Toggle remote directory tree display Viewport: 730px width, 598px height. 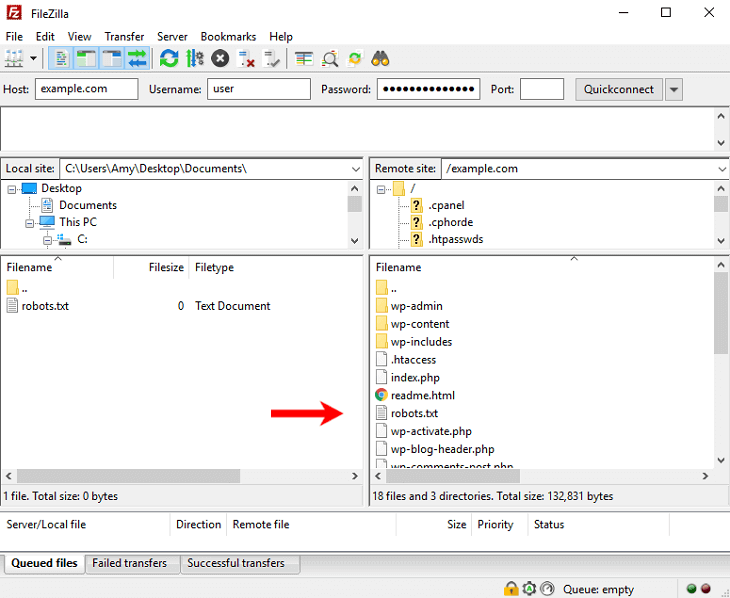point(112,59)
